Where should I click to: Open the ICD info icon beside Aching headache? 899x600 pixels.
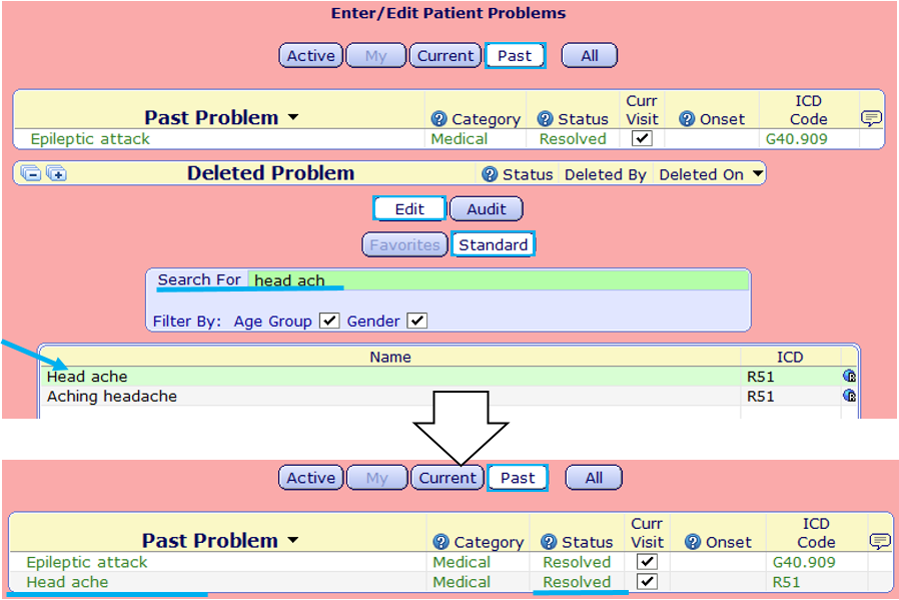click(x=849, y=396)
